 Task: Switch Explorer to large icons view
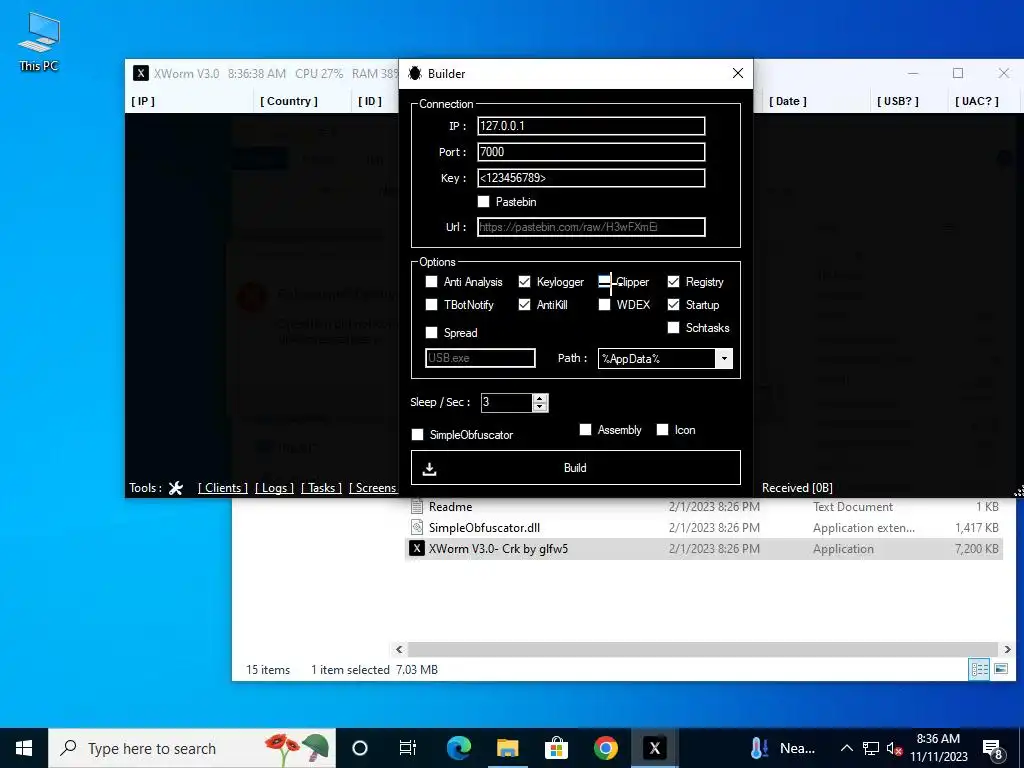(1001, 669)
